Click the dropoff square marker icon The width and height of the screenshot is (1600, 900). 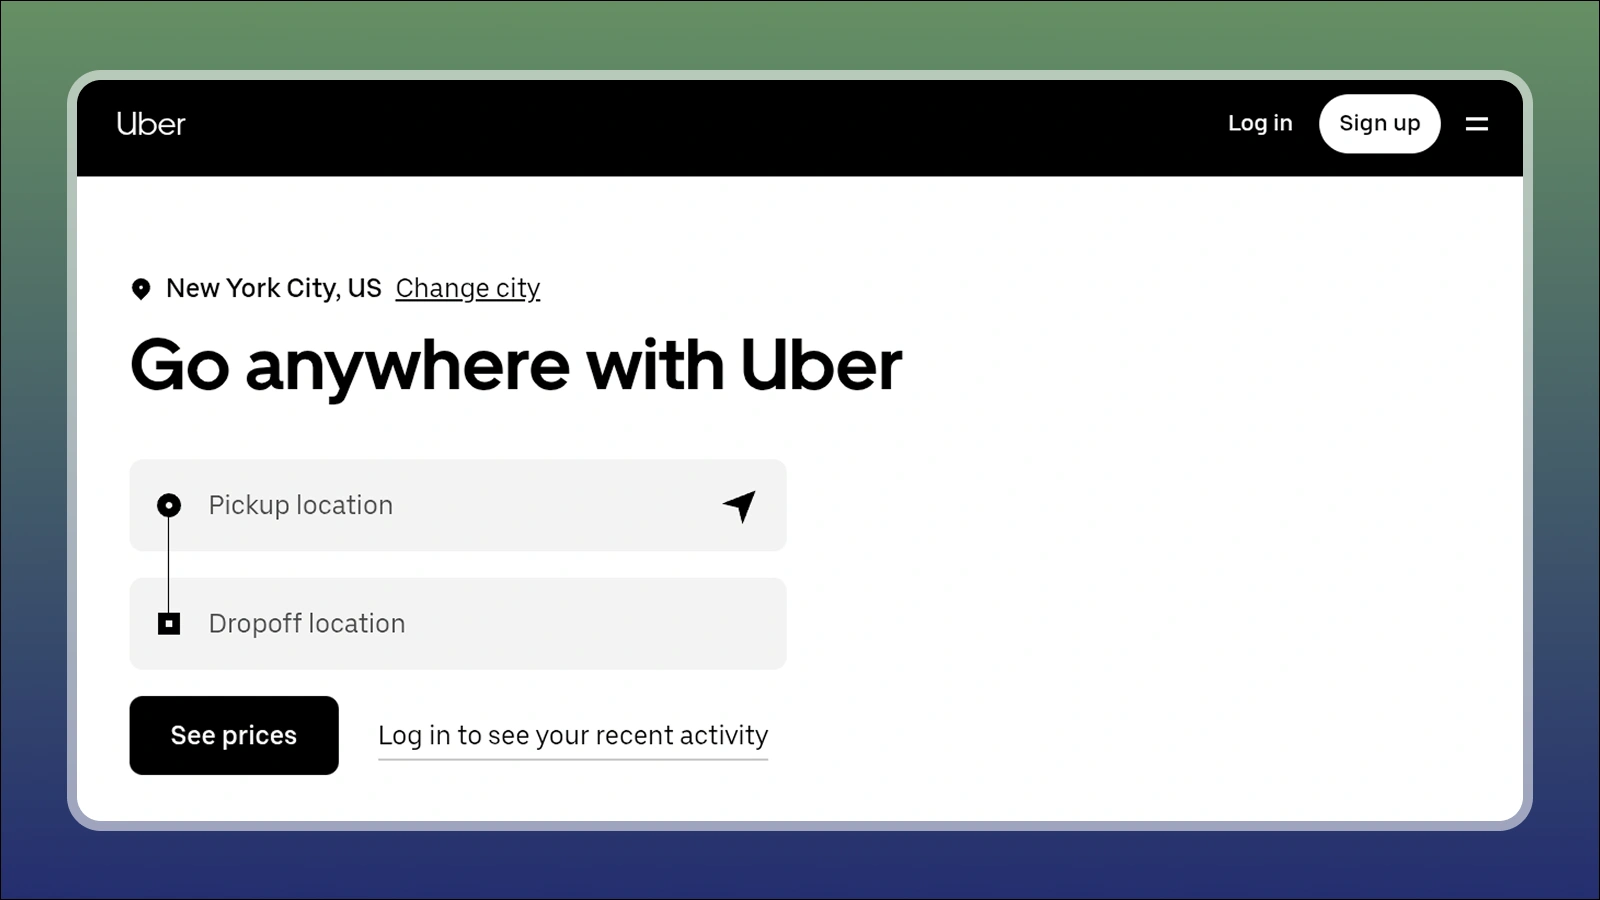169,624
